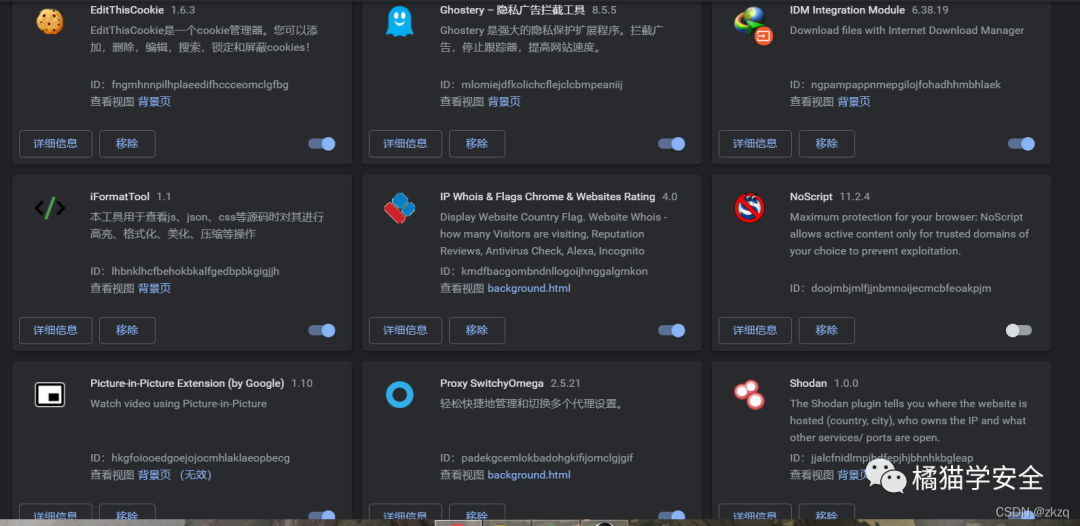Viewport: 1080px width, 526px height.
Task: Click 移除 for Ghostery
Action: (x=477, y=144)
